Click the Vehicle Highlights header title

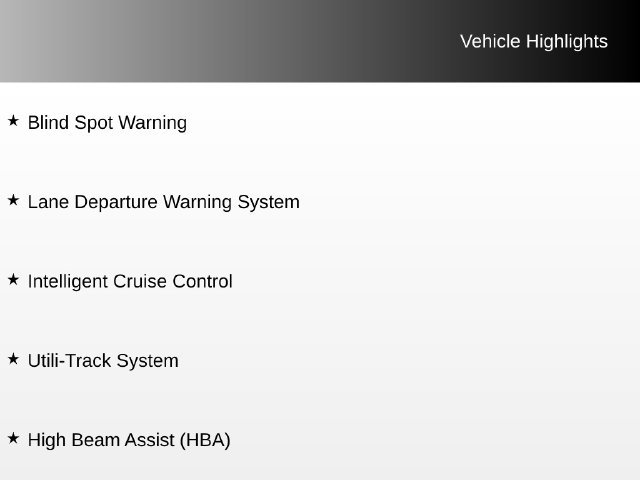tap(534, 42)
